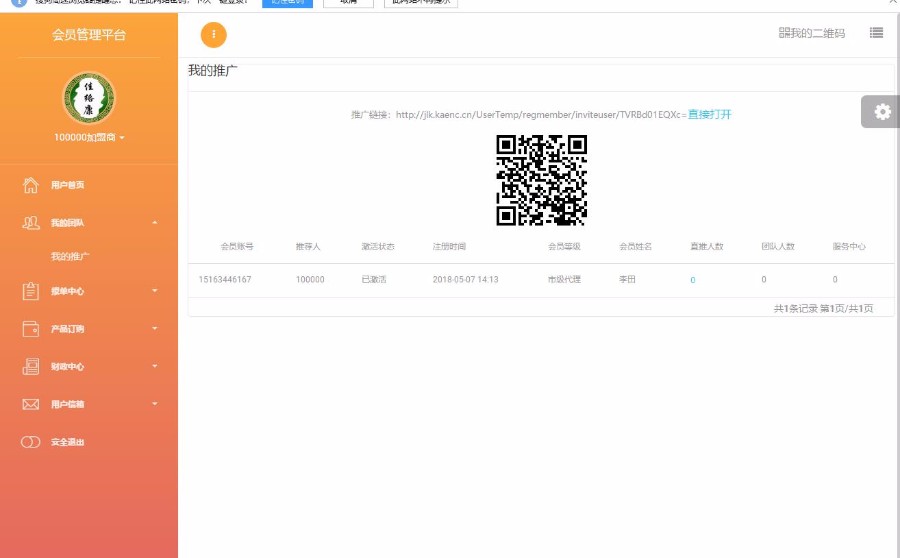Click the wallet icon for 产品订购
The width and height of the screenshot is (900, 558).
[30, 329]
